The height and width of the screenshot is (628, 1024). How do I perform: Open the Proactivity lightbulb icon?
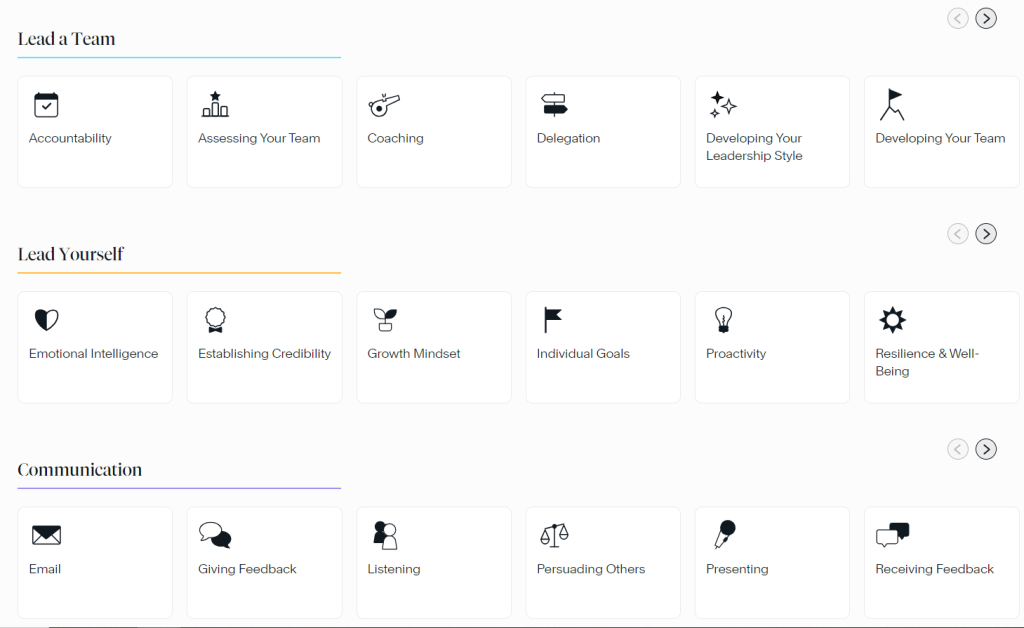(x=722, y=320)
